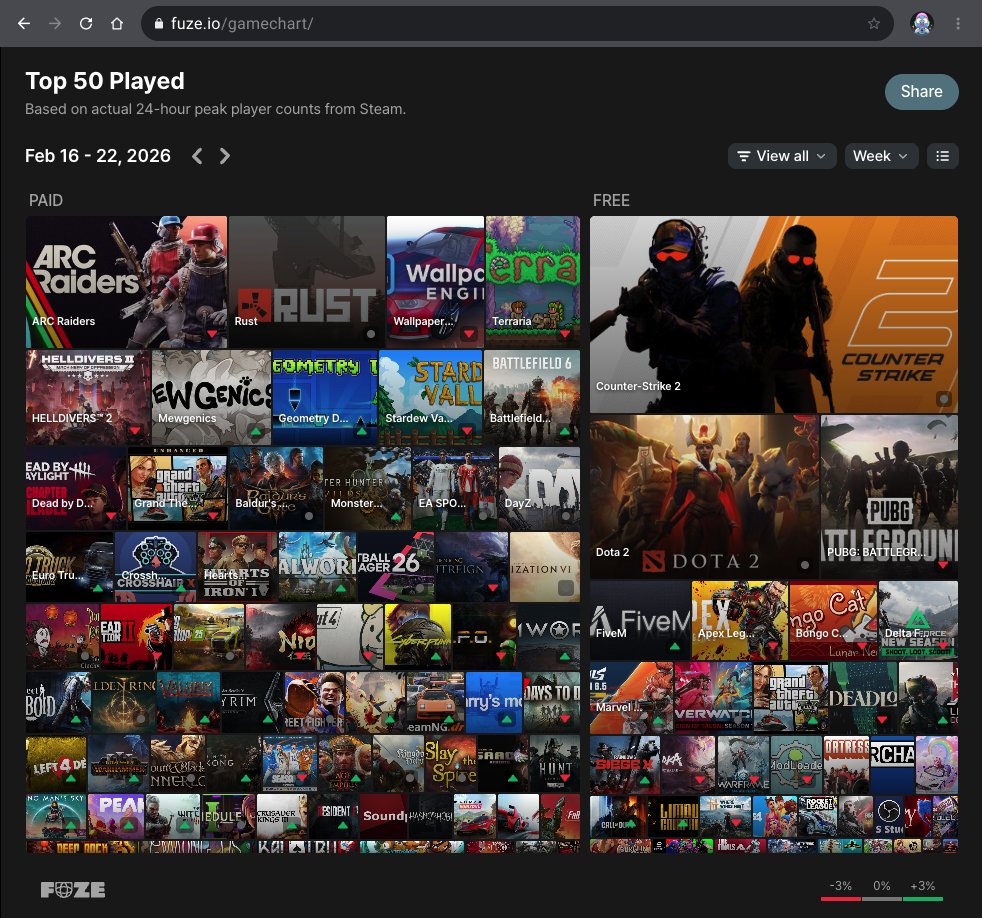Open the Geometry Dash tile
The image size is (982, 918).
click(x=325, y=397)
